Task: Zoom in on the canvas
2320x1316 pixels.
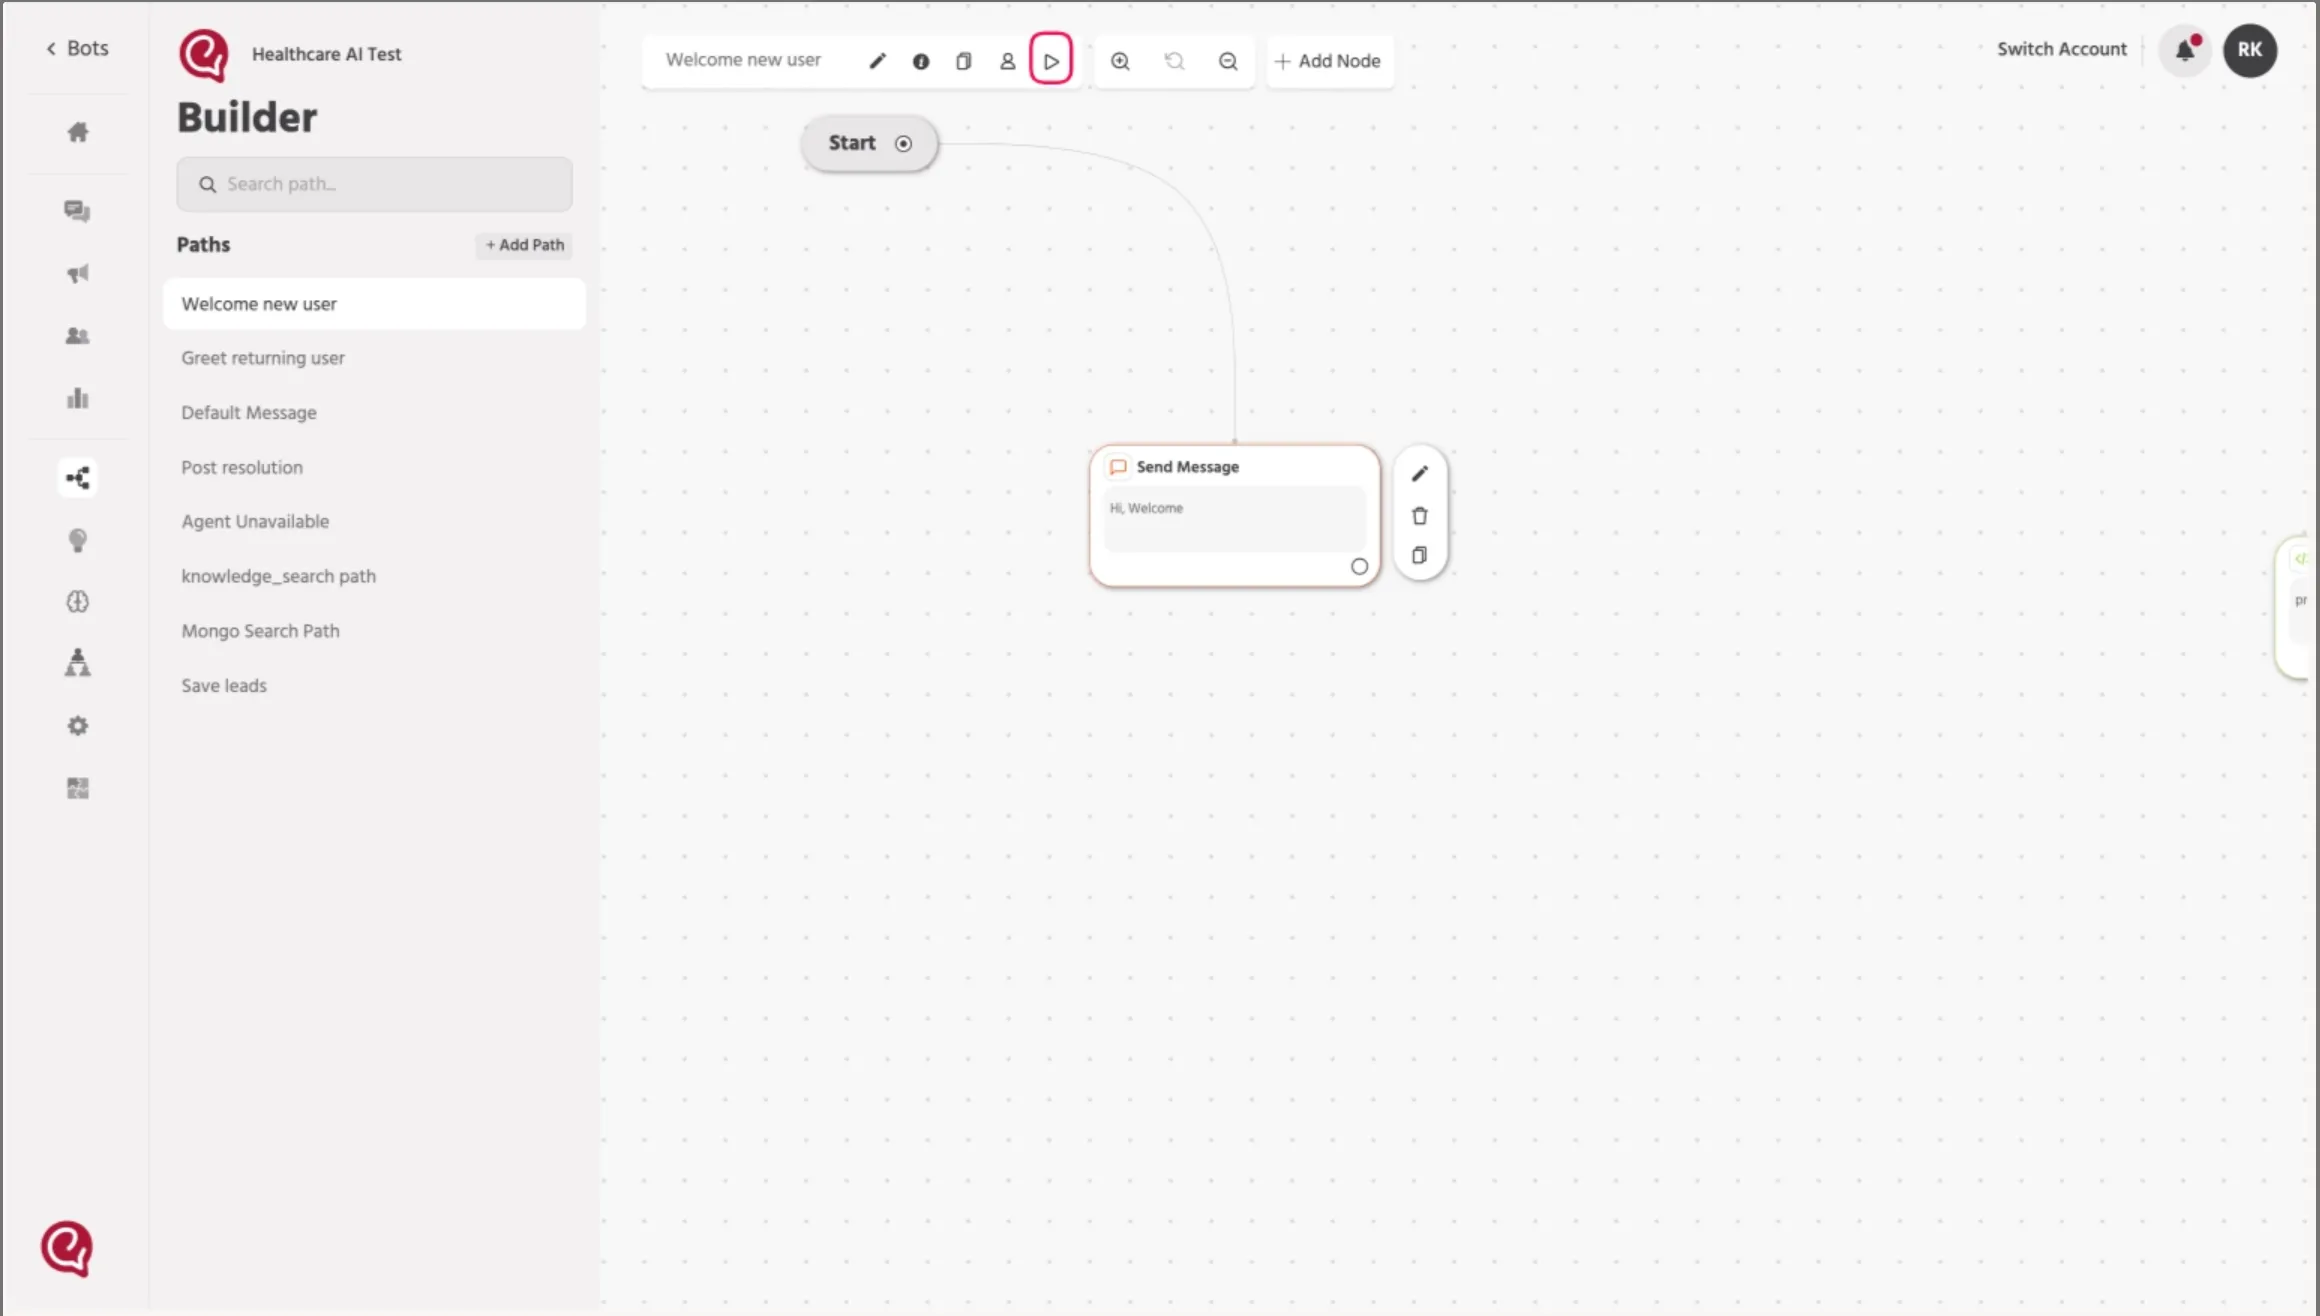Action: pos(1121,61)
